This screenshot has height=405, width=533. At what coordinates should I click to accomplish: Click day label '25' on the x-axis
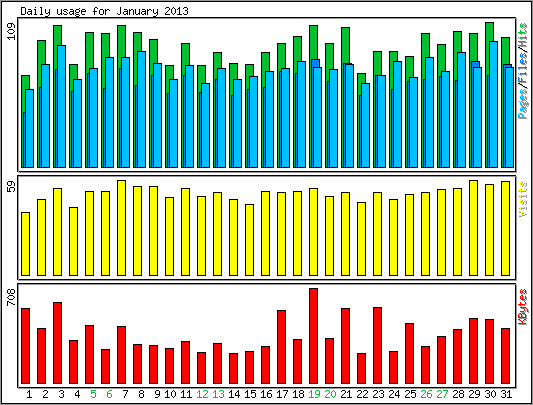[410, 394]
